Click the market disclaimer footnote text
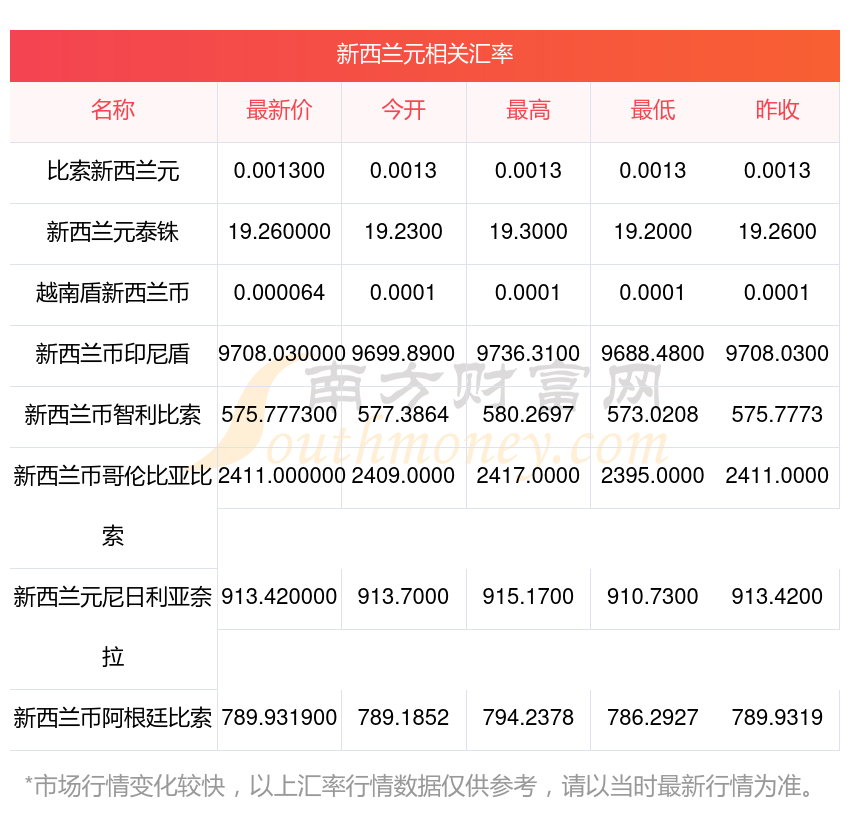Image resolution: width=850 pixels, height=817 pixels. (x=418, y=786)
